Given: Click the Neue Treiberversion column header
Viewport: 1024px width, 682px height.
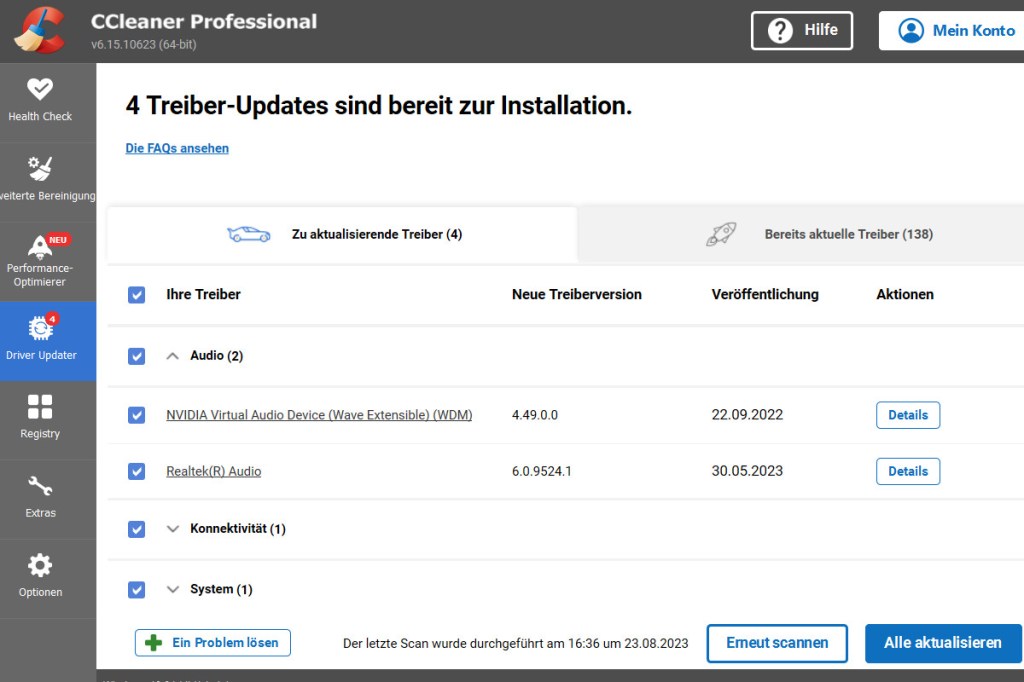Looking at the screenshot, I should (577, 295).
